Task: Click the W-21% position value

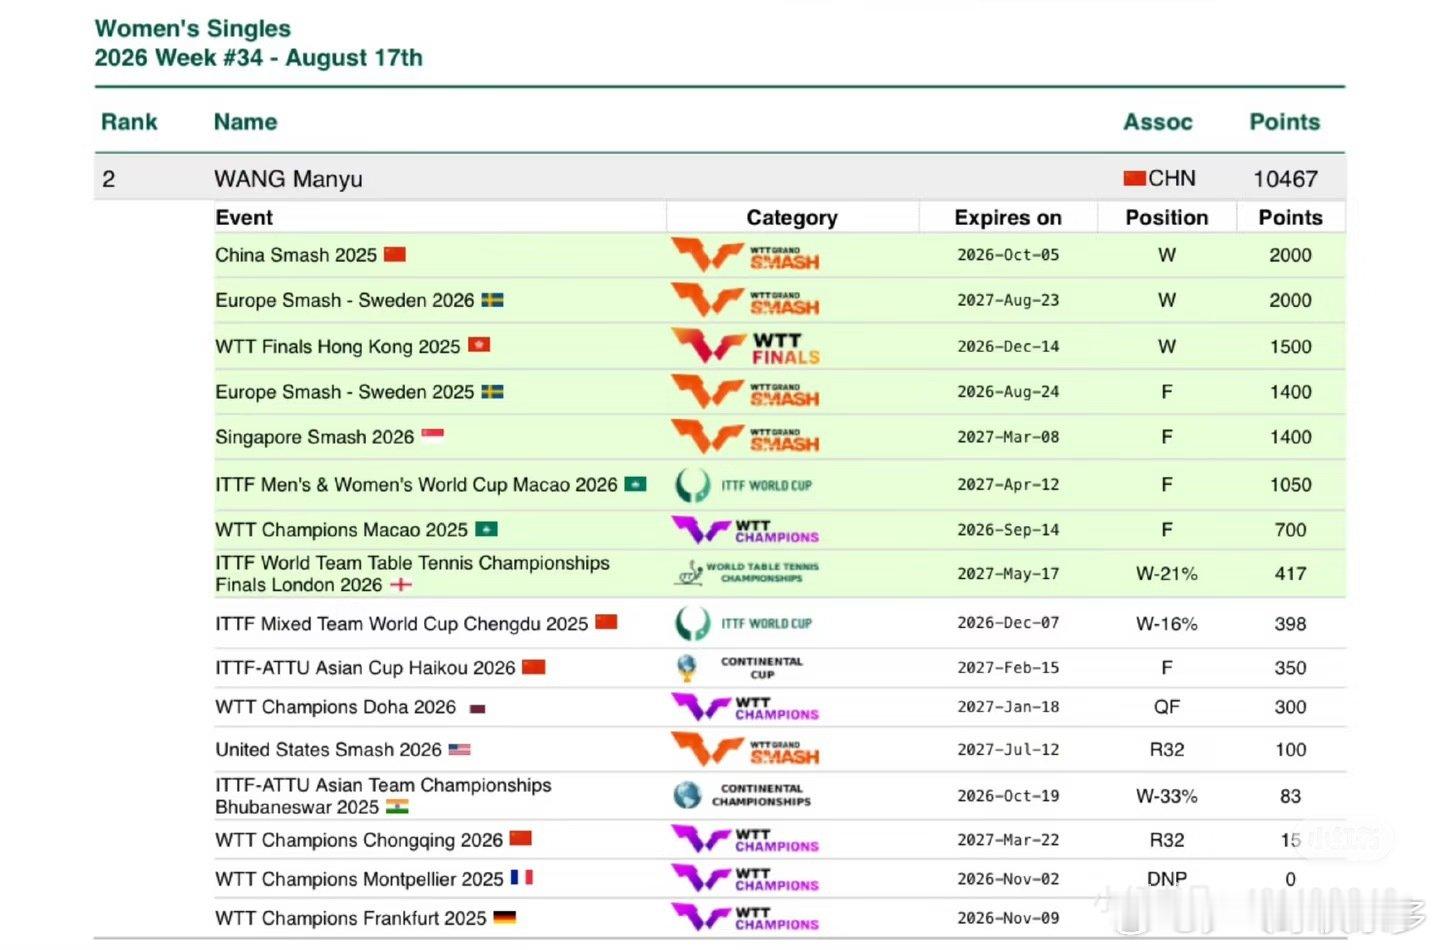Action: (x=1167, y=574)
